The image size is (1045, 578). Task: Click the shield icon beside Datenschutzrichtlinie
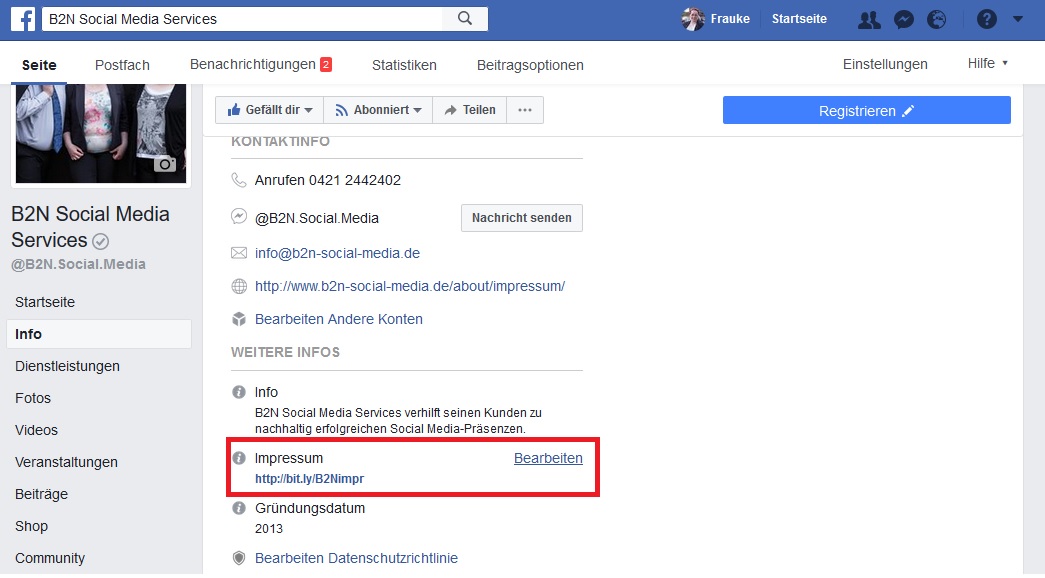239,558
